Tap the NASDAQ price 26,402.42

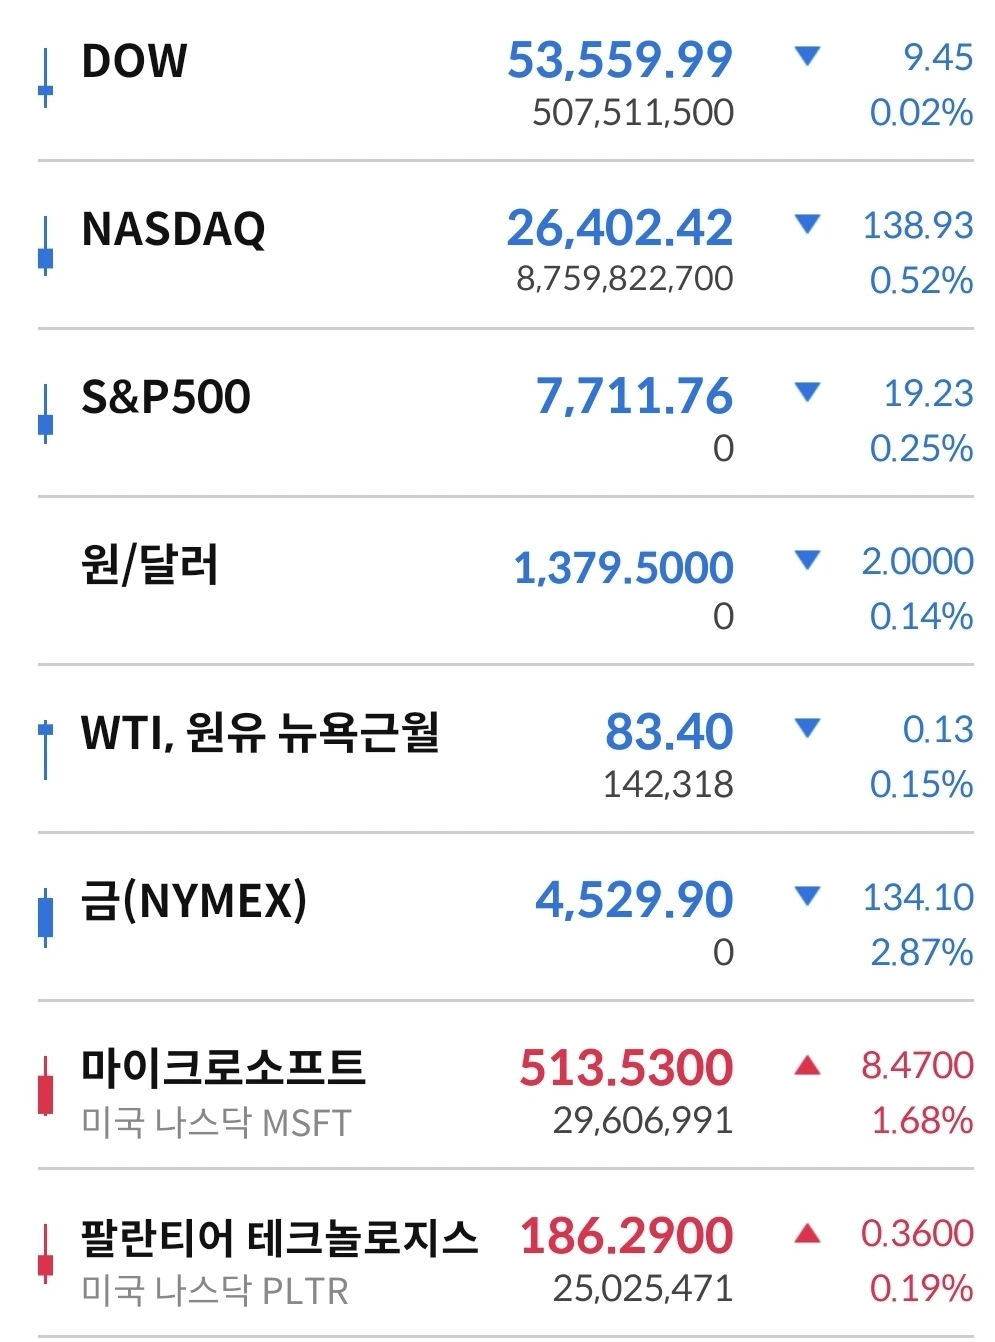(x=620, y=228)
